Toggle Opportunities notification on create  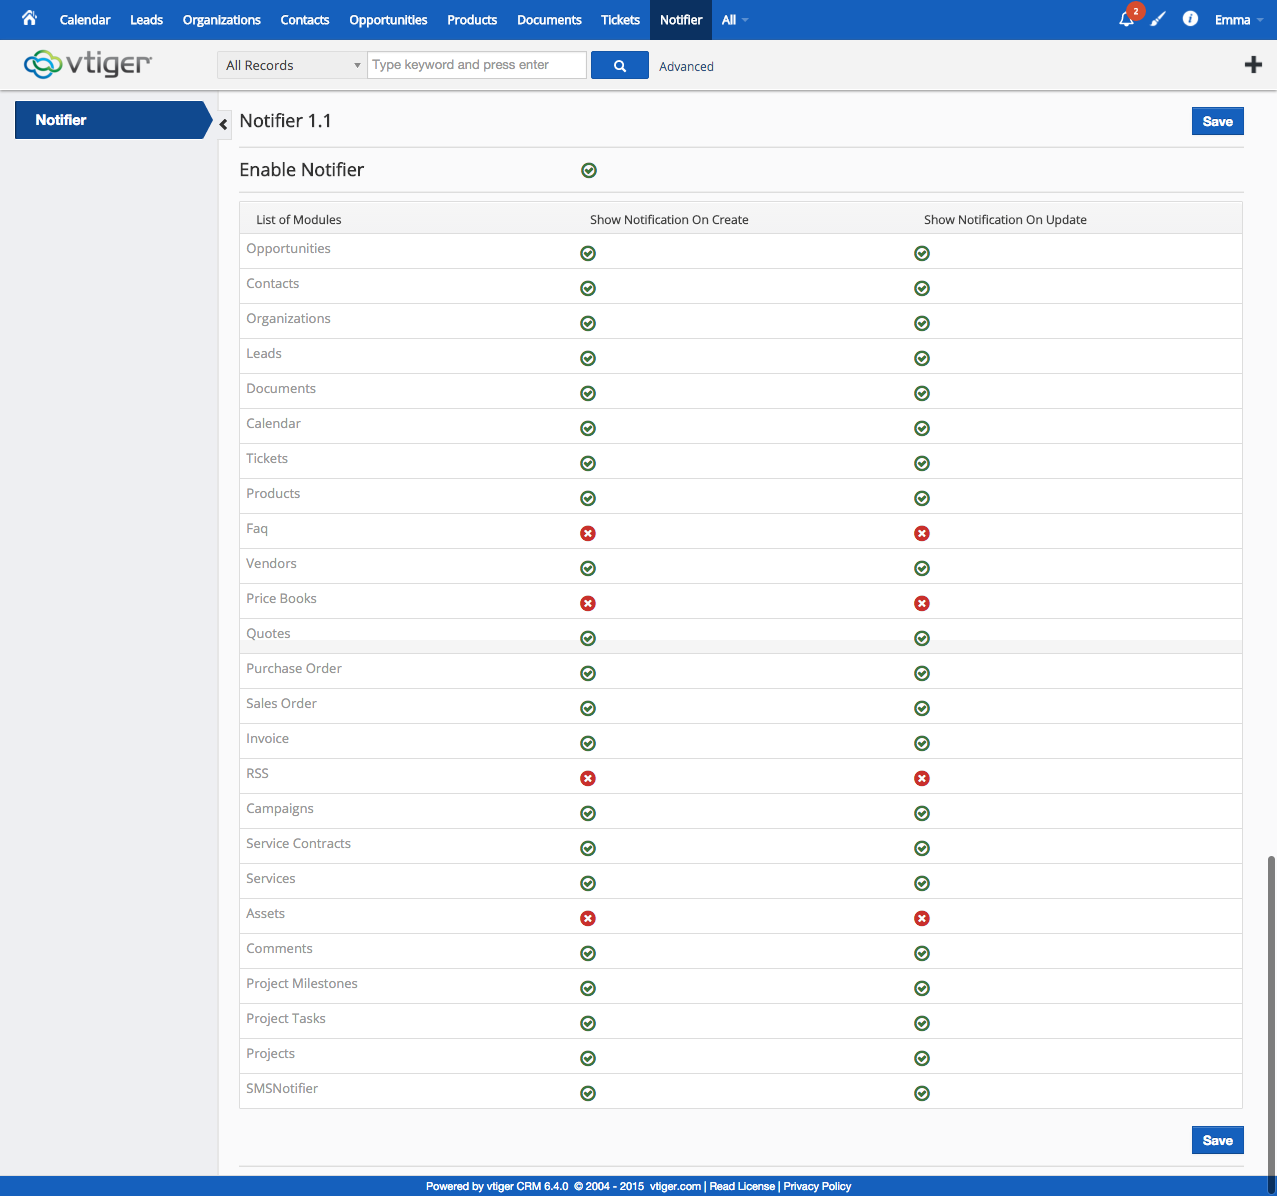coord(588,254)
